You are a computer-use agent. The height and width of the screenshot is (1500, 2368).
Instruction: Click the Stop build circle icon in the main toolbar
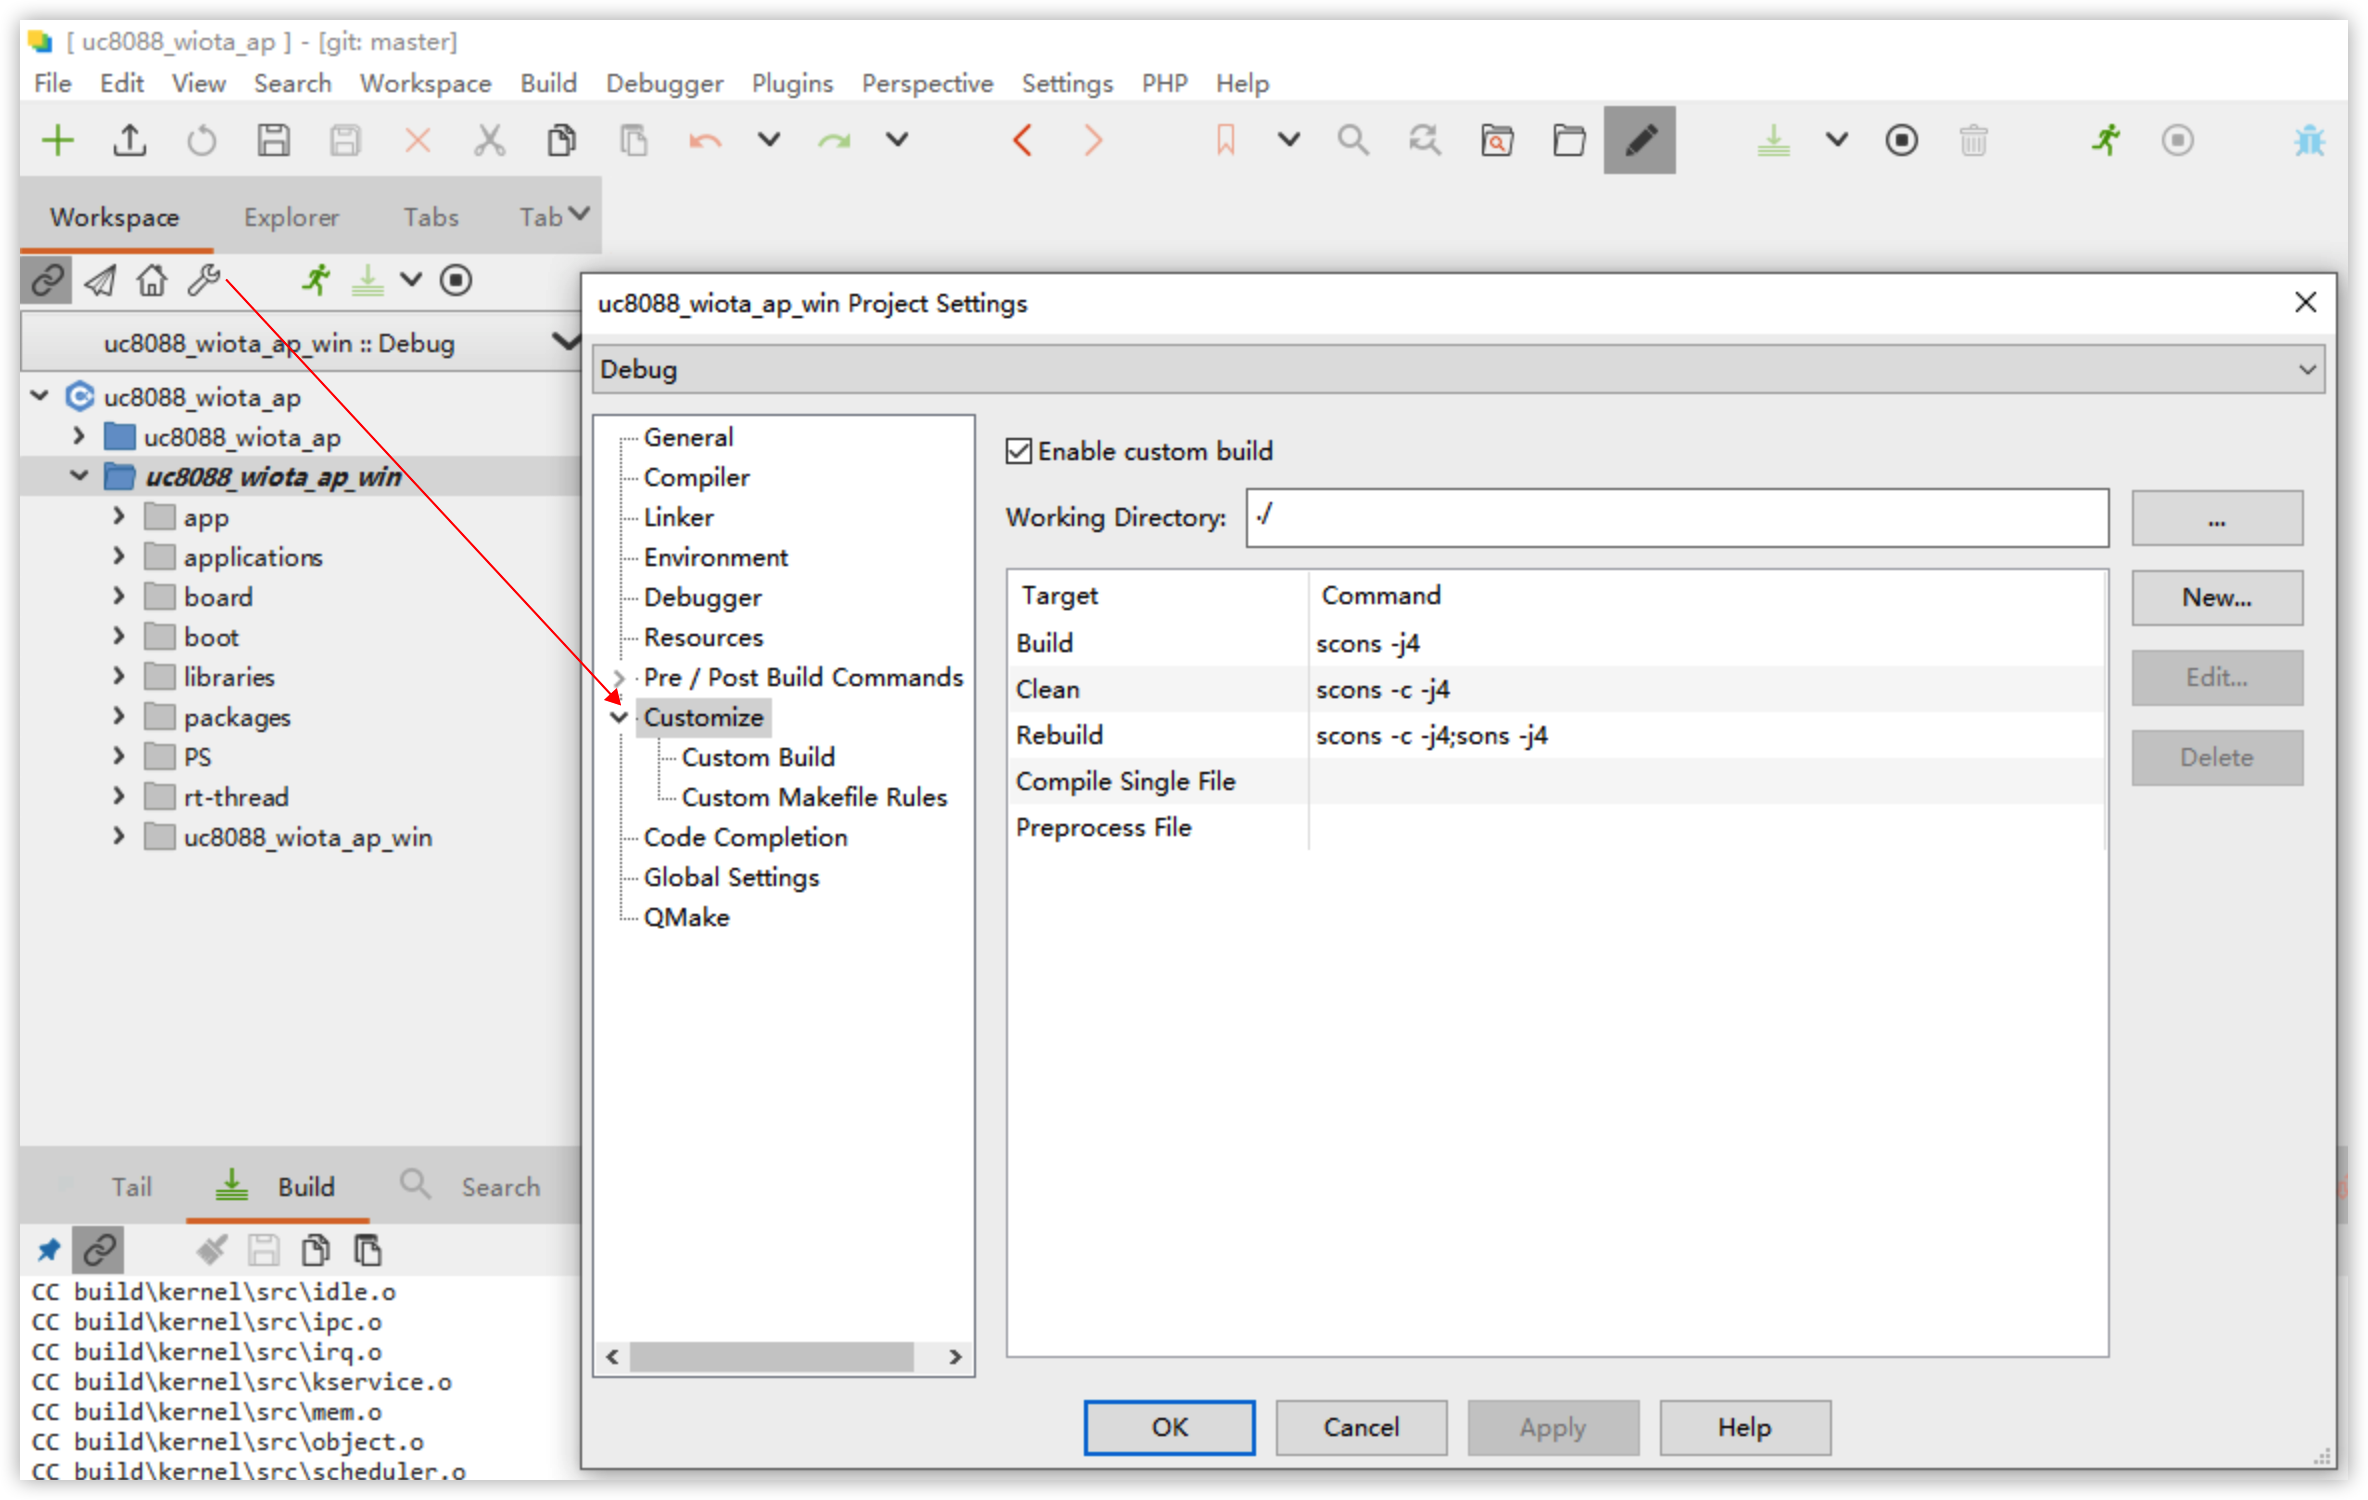tap(1901, 140)
